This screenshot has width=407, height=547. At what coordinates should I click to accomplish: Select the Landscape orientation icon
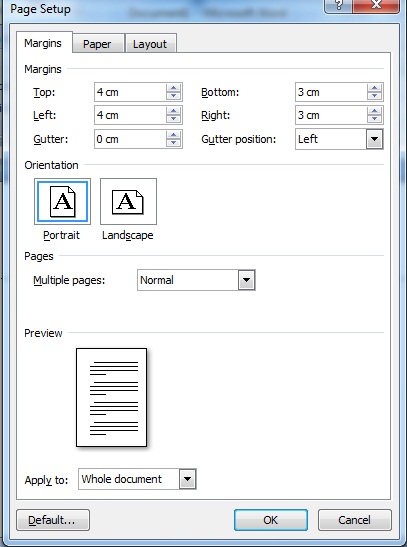128,201
